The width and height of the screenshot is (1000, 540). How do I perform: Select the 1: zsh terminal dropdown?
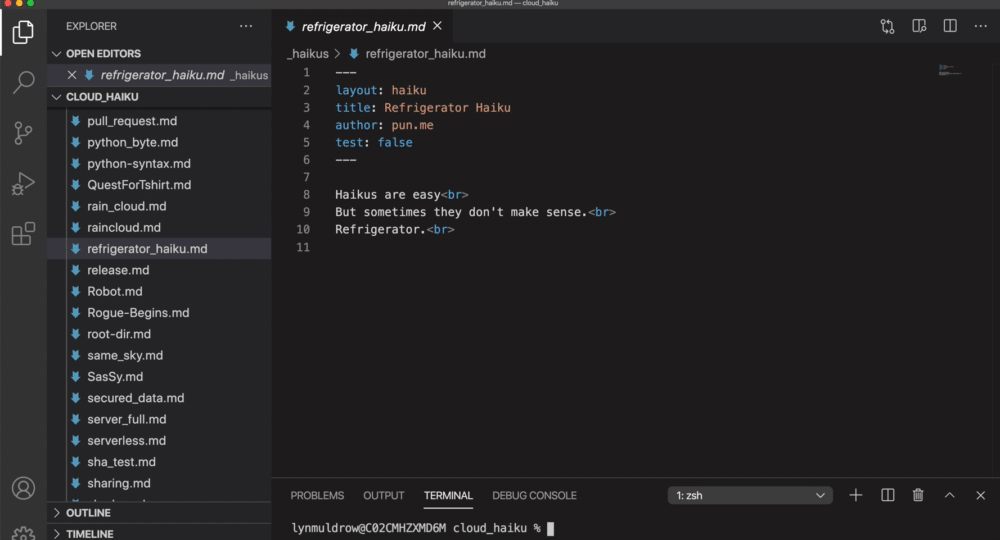click(750, 495)
